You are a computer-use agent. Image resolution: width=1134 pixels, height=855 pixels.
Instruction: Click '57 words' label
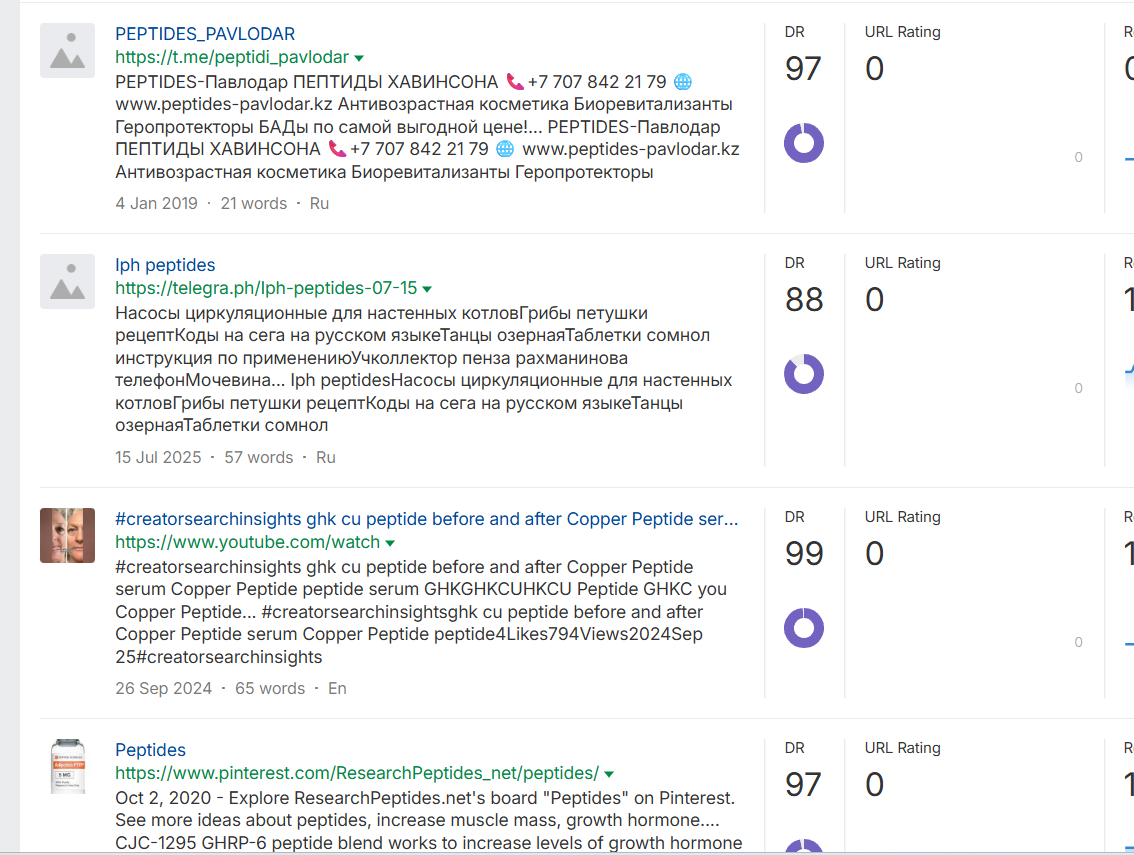pyautogui.click(x=259, y=457)
